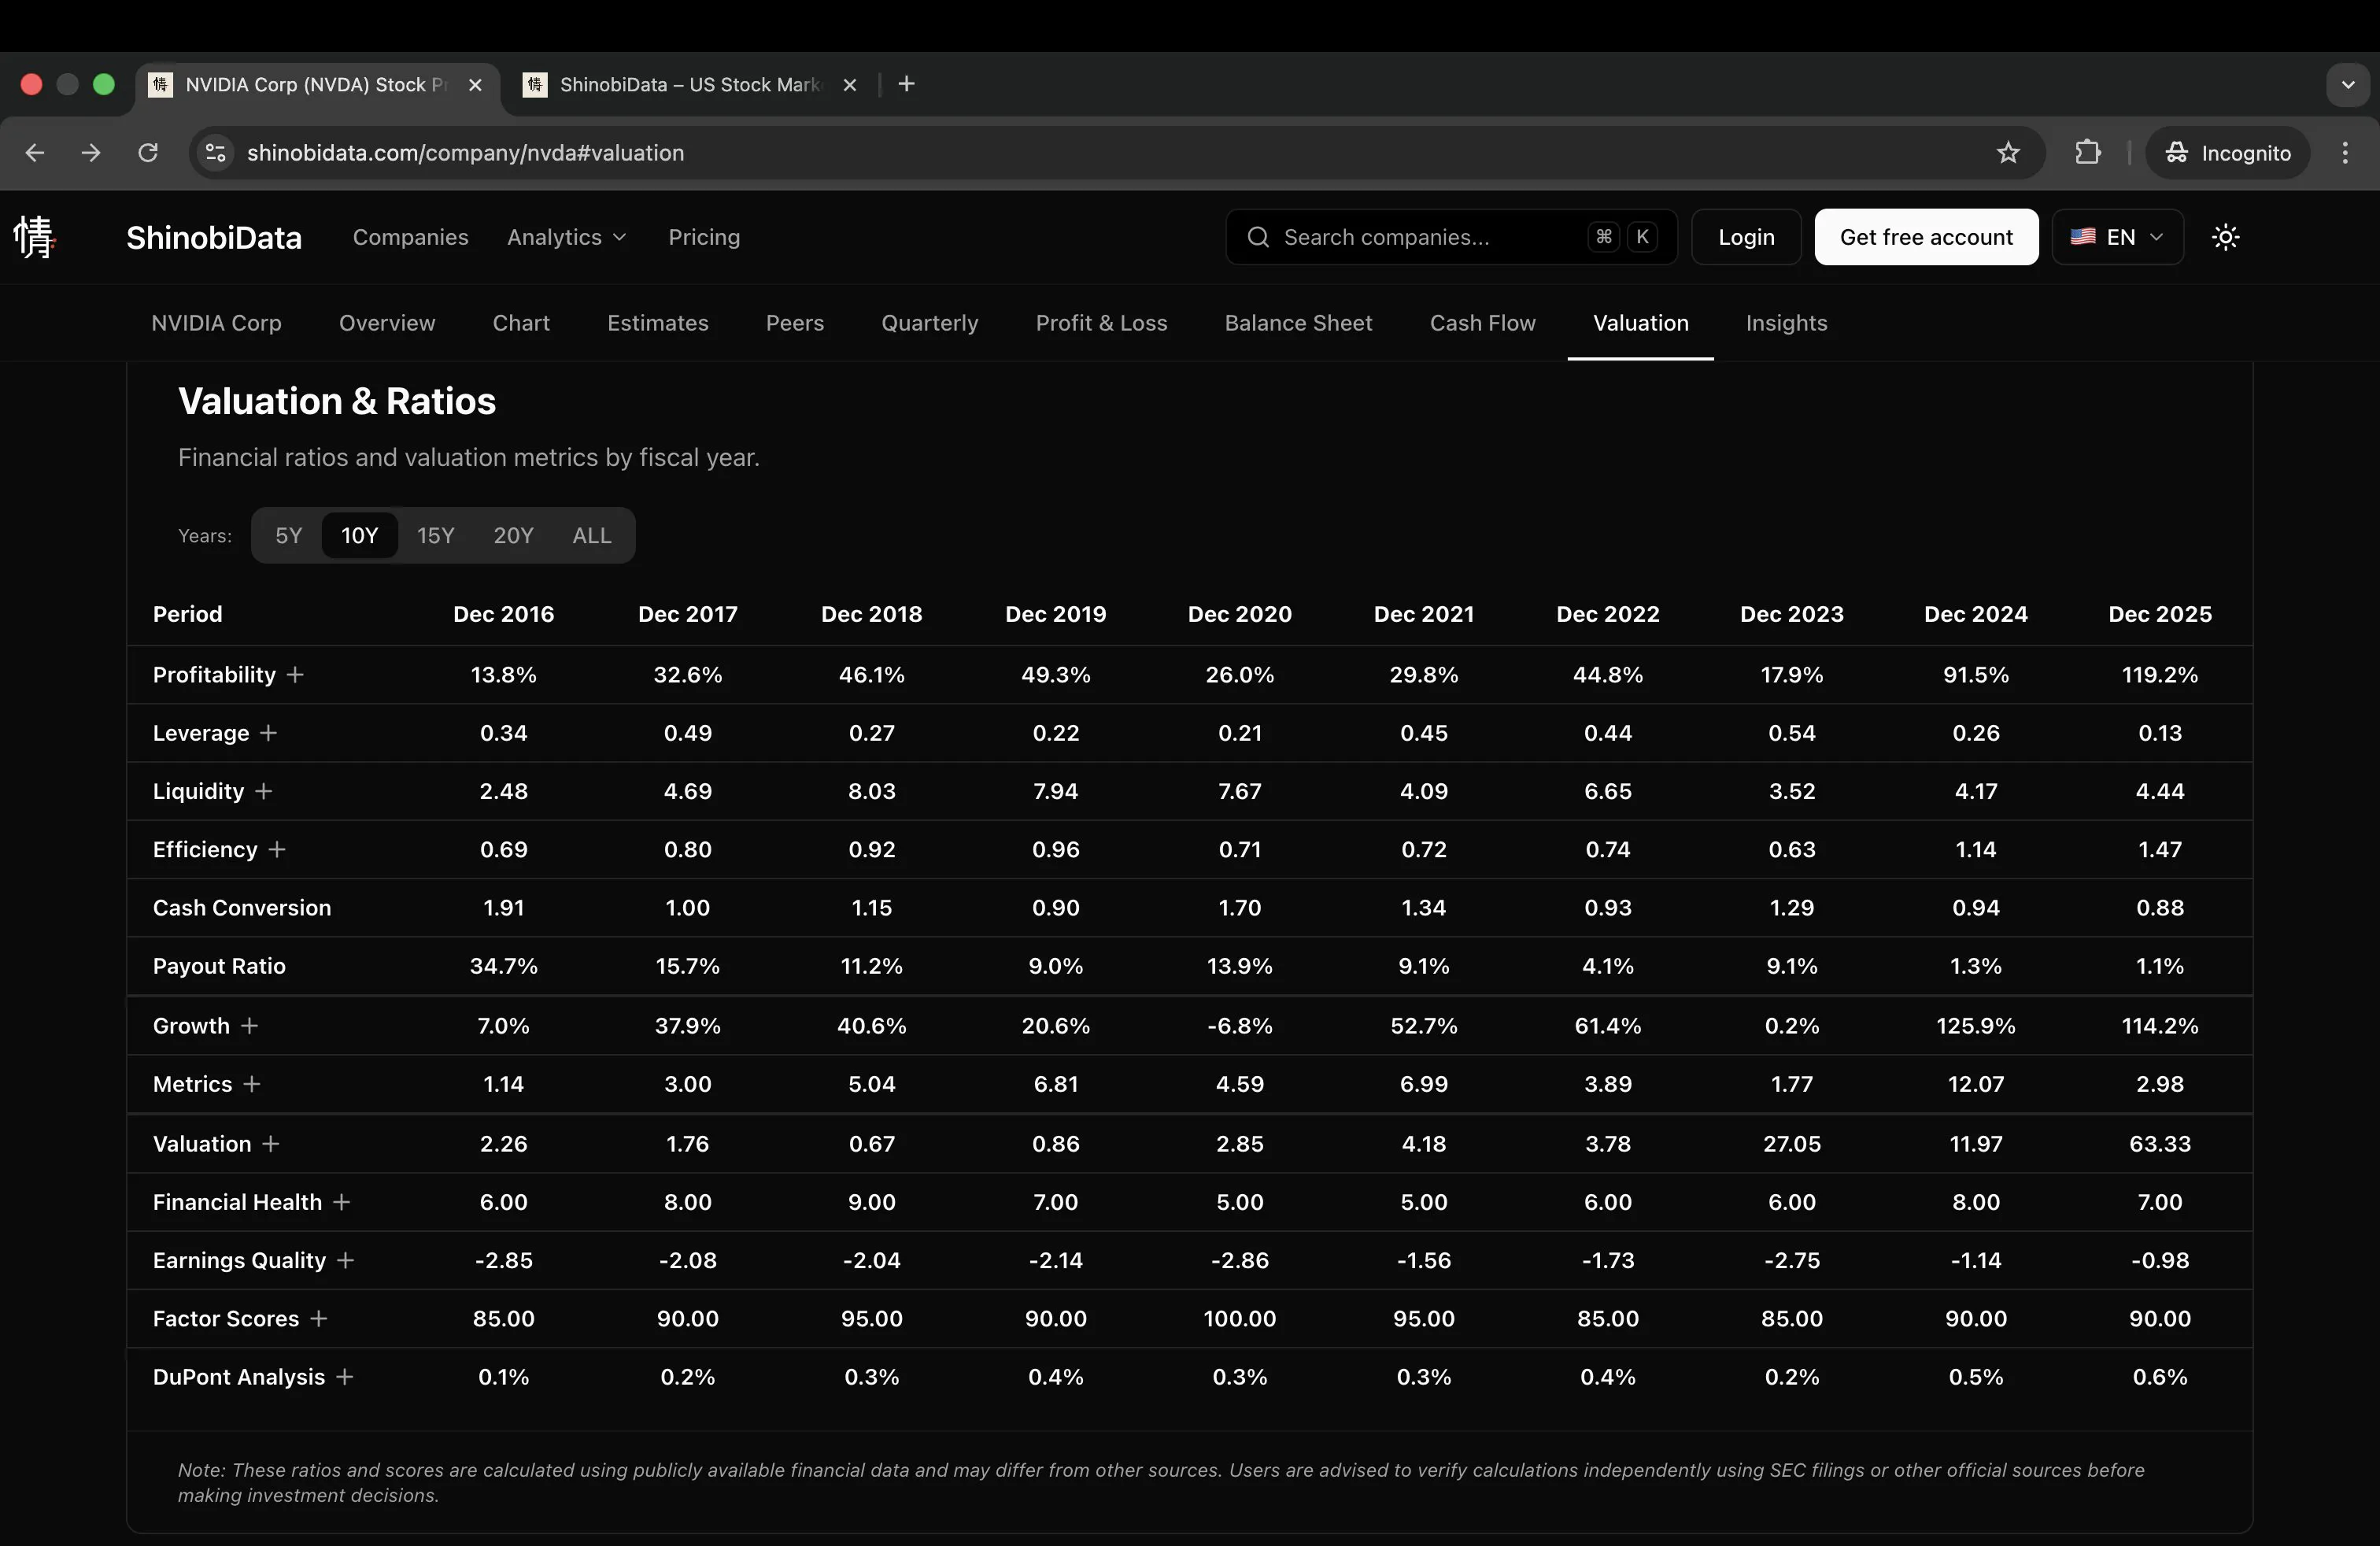Open the tab search chevron at top right
The width and height of the screenshot is (2380, 1546).
pos(2348,85)
